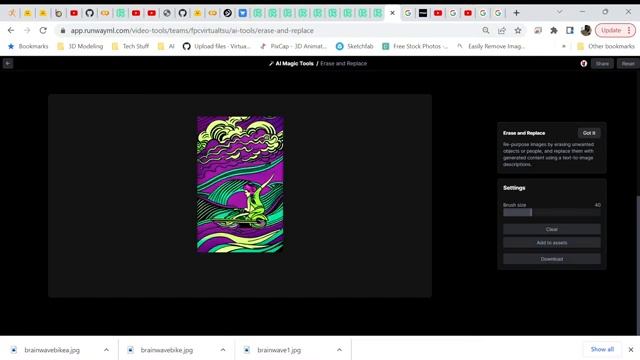Open the Other bookmarks folder

[606, 47]
